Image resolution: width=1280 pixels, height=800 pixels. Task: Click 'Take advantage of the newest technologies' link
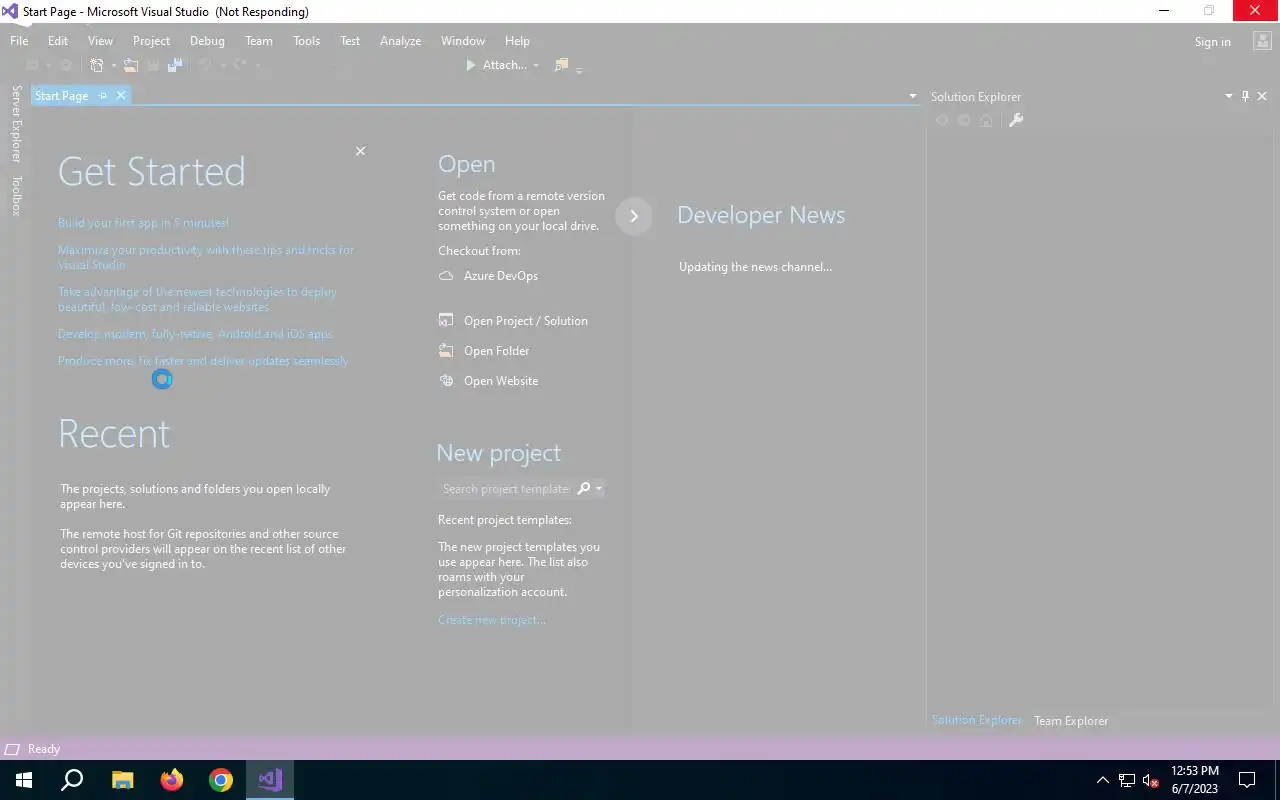[x=197, y=299]
